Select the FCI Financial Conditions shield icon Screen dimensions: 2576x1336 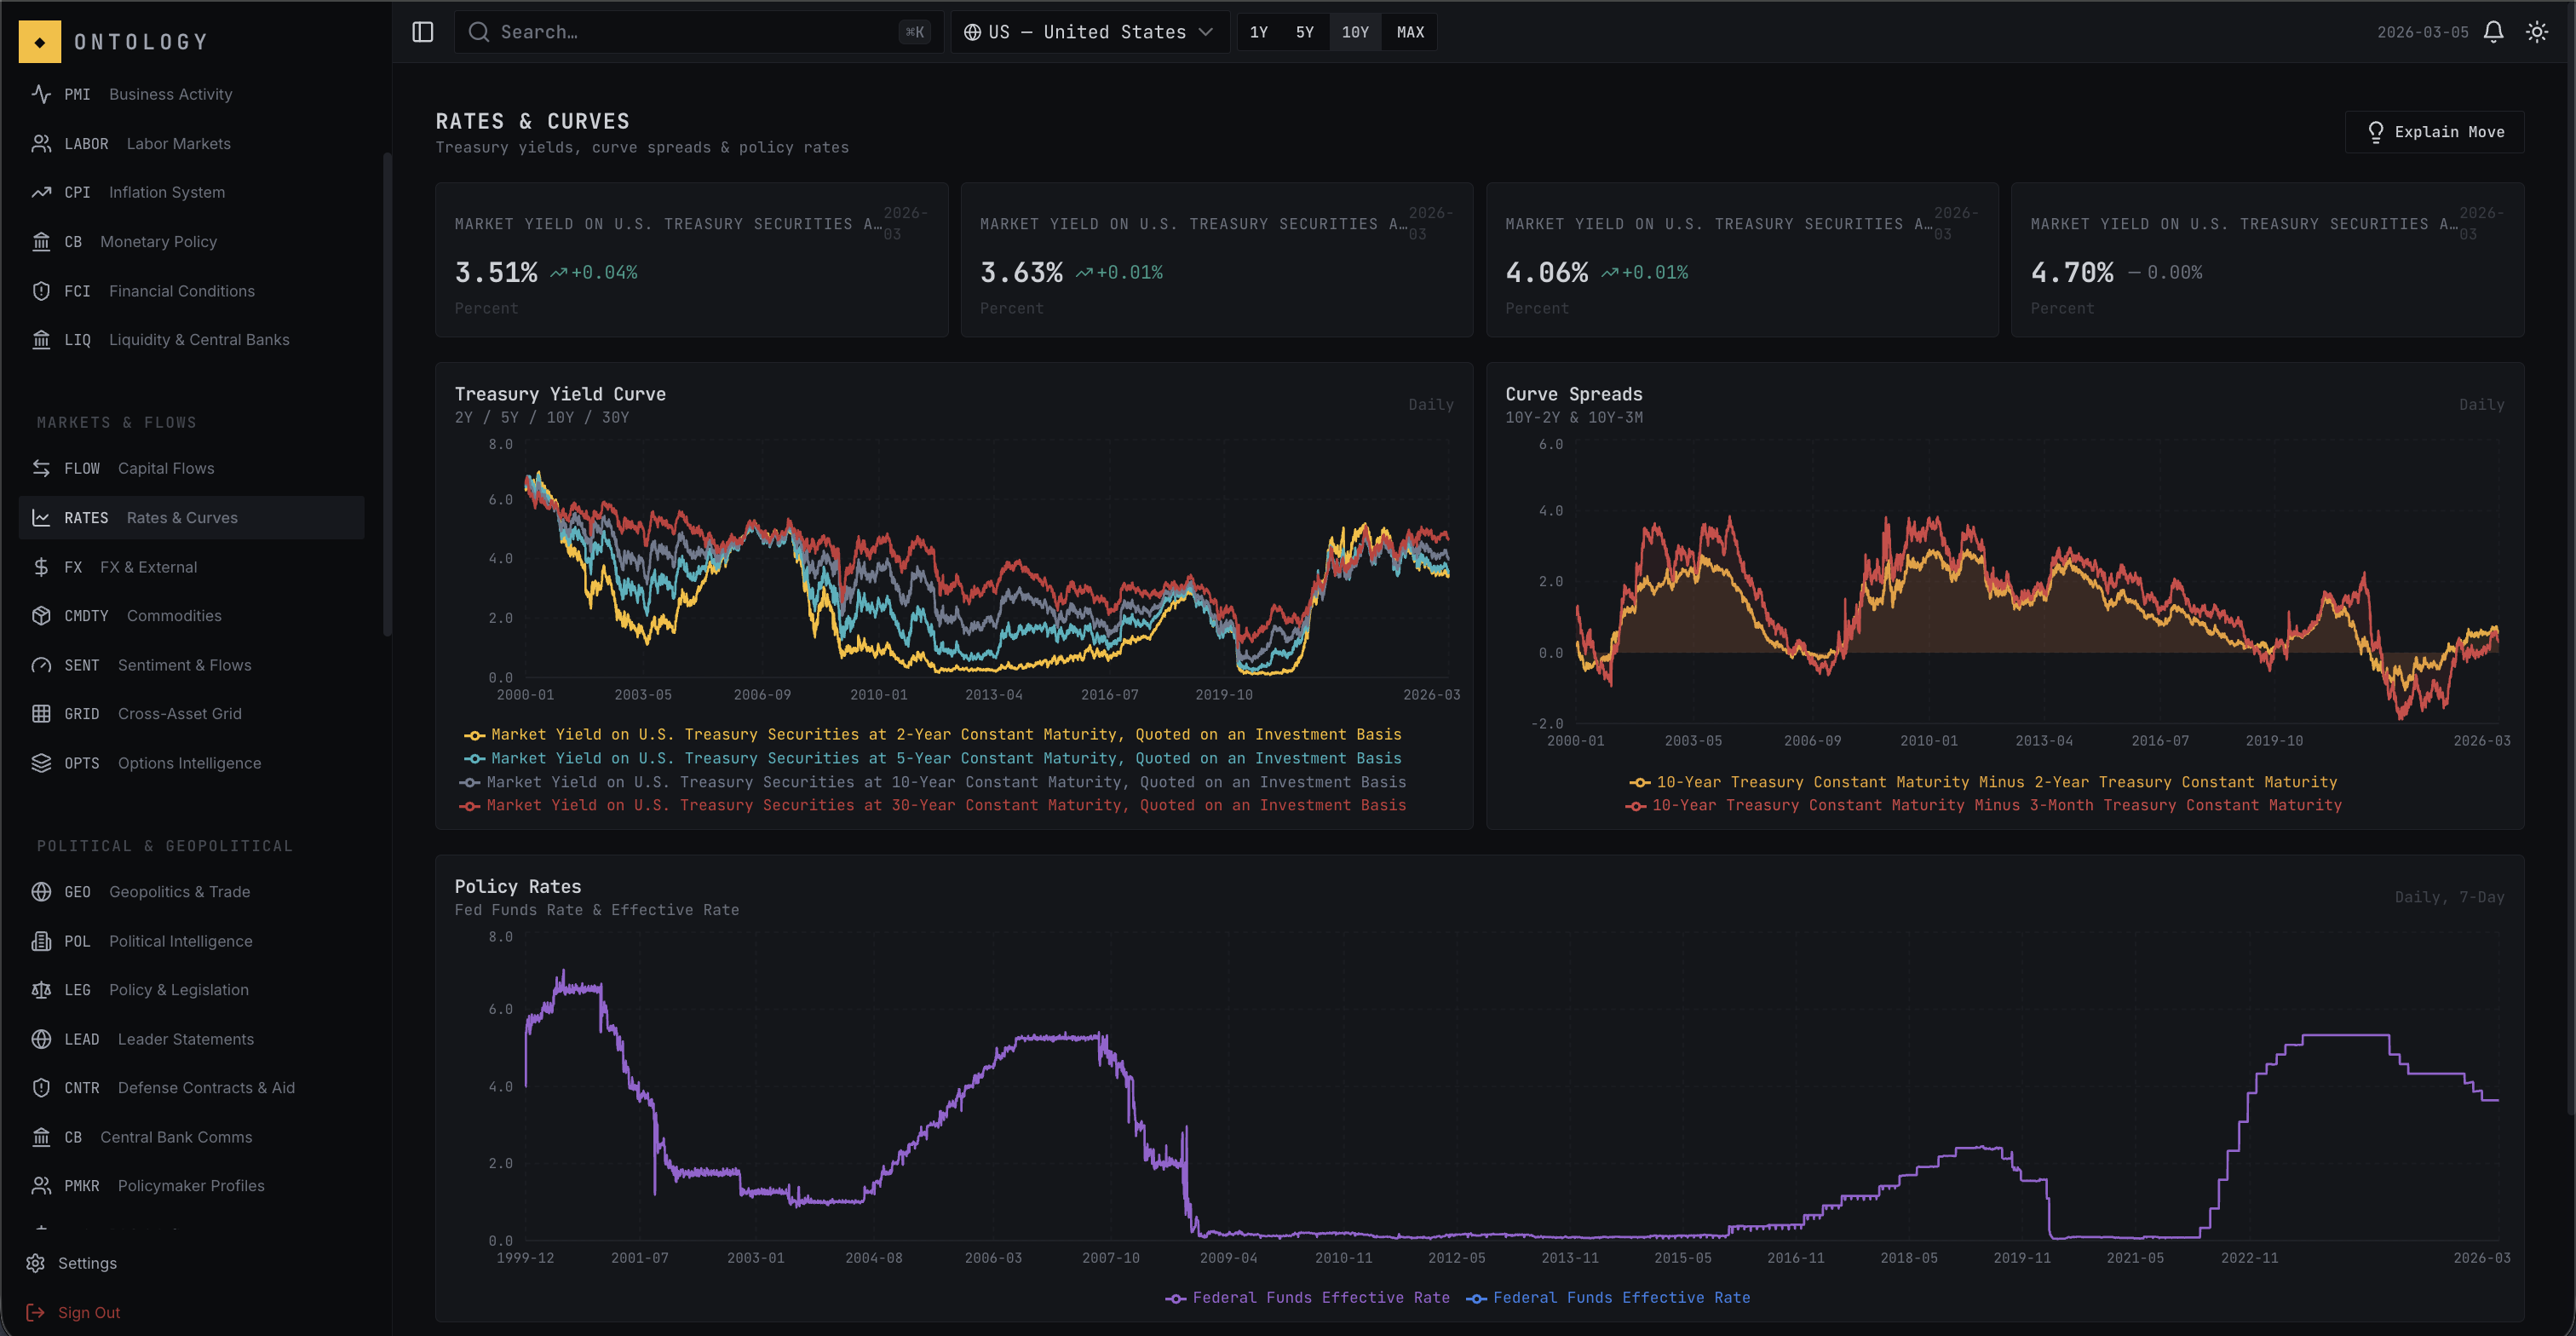click(41, 291)
